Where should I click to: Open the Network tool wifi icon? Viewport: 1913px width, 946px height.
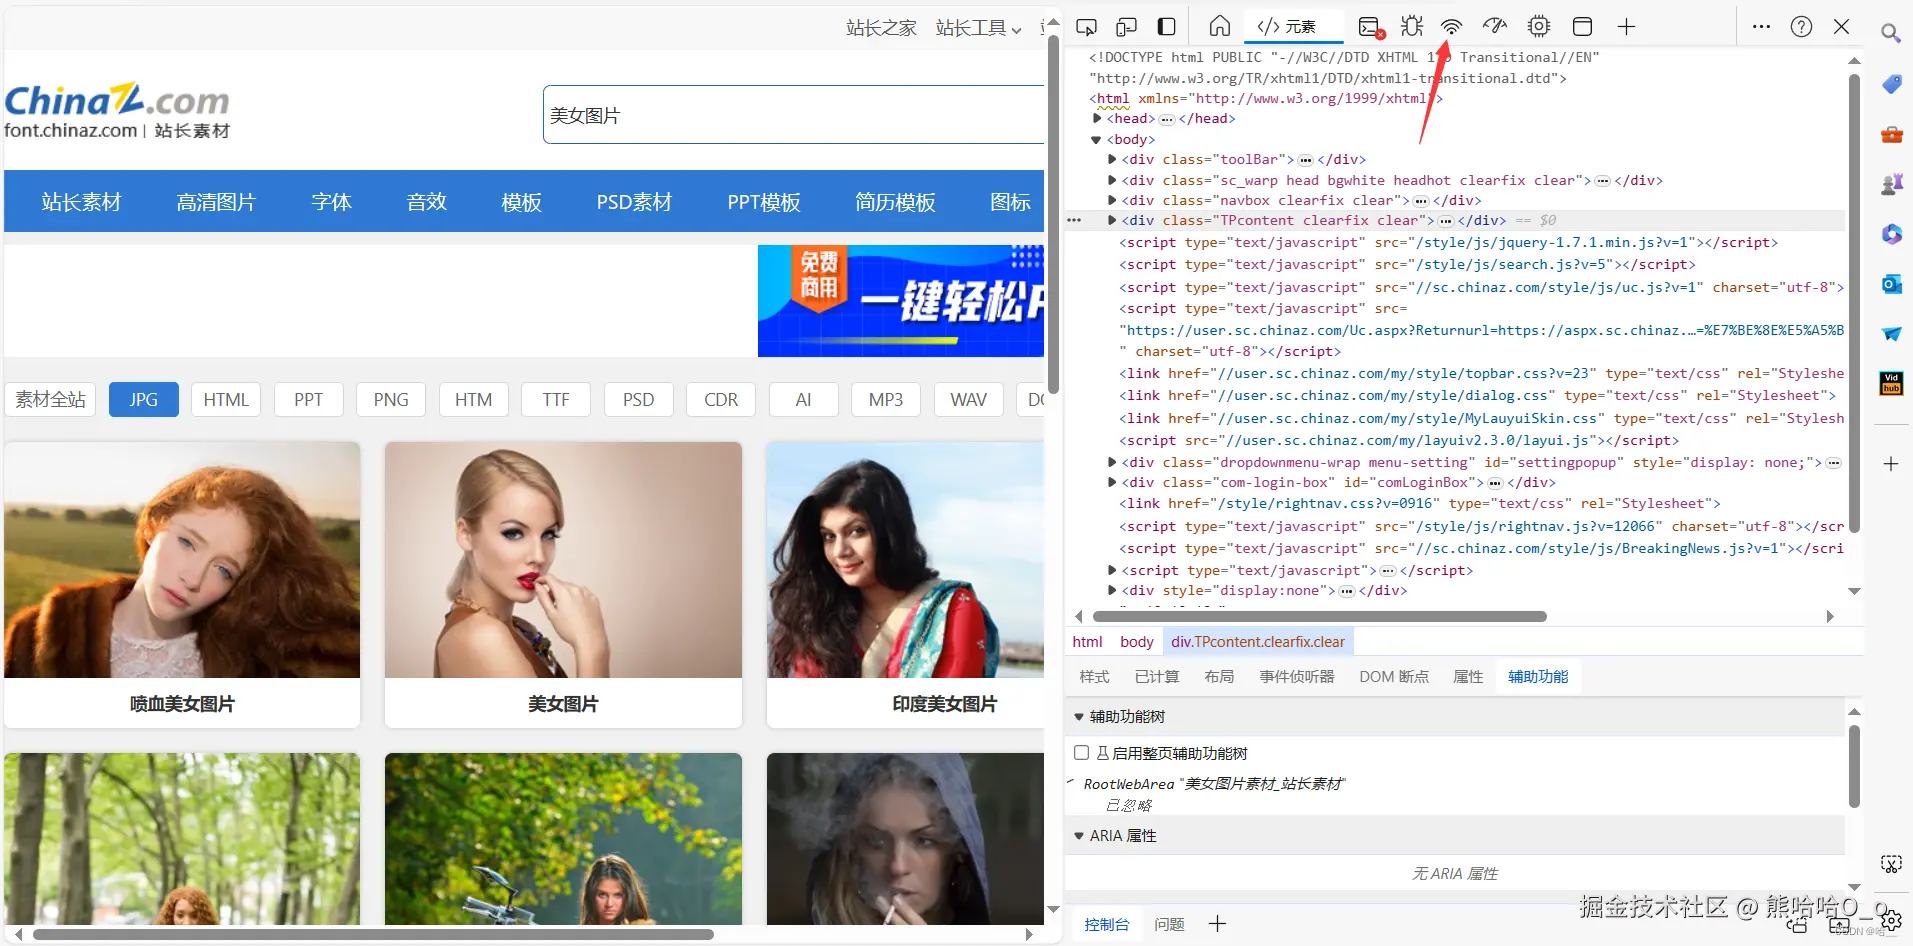[x=1451, y=27]
